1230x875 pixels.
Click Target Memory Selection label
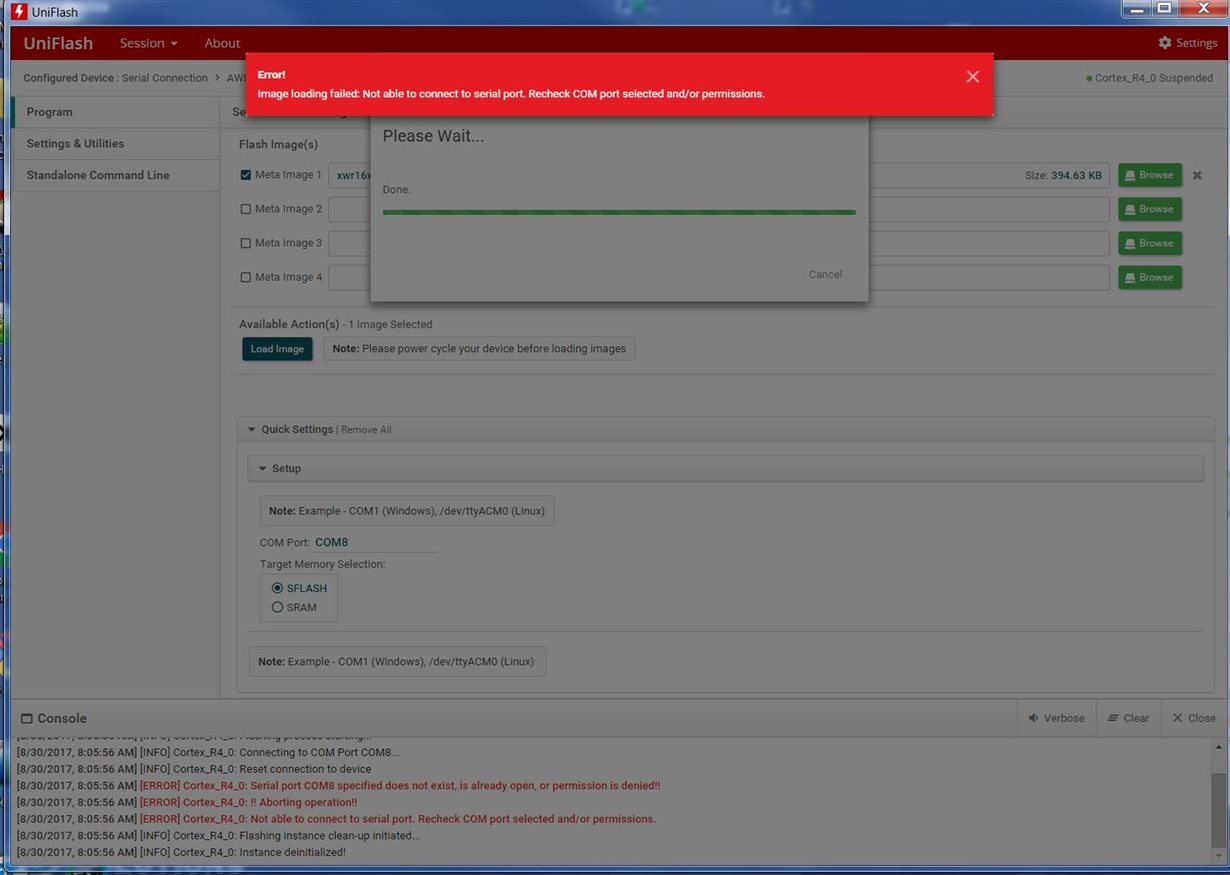322,564
